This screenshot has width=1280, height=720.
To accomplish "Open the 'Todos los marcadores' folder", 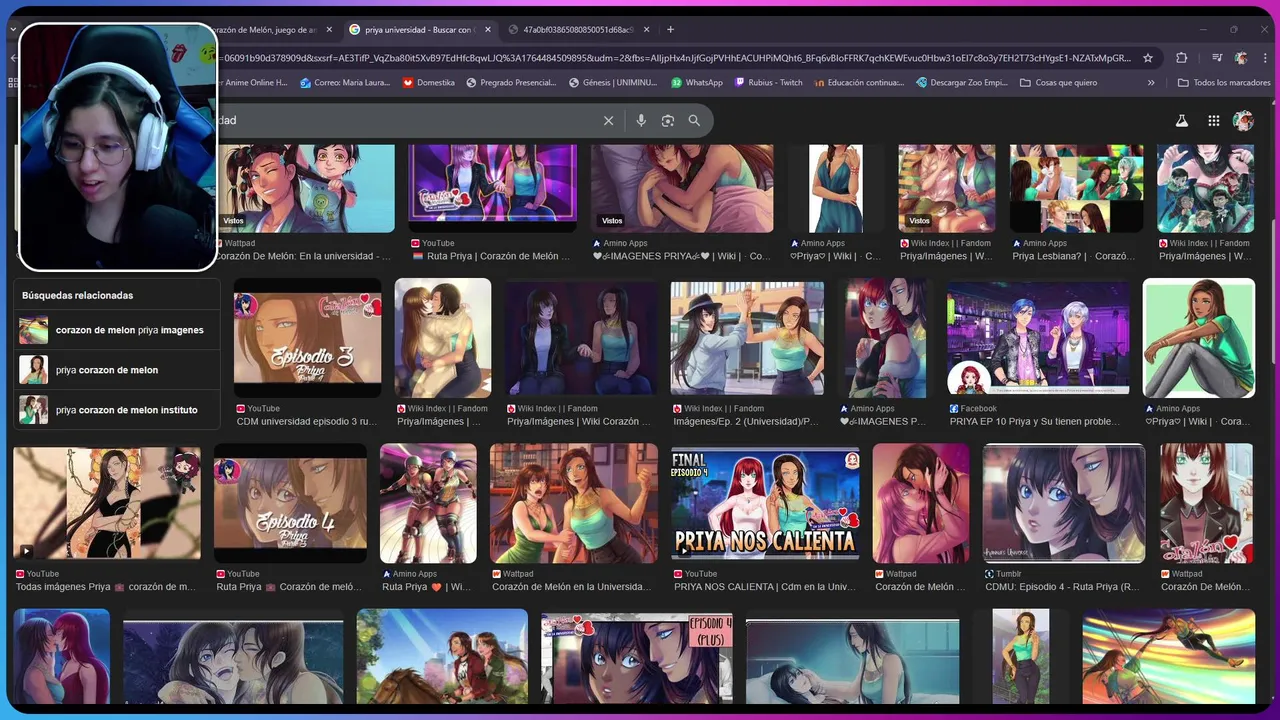I will pos(1224,83).
